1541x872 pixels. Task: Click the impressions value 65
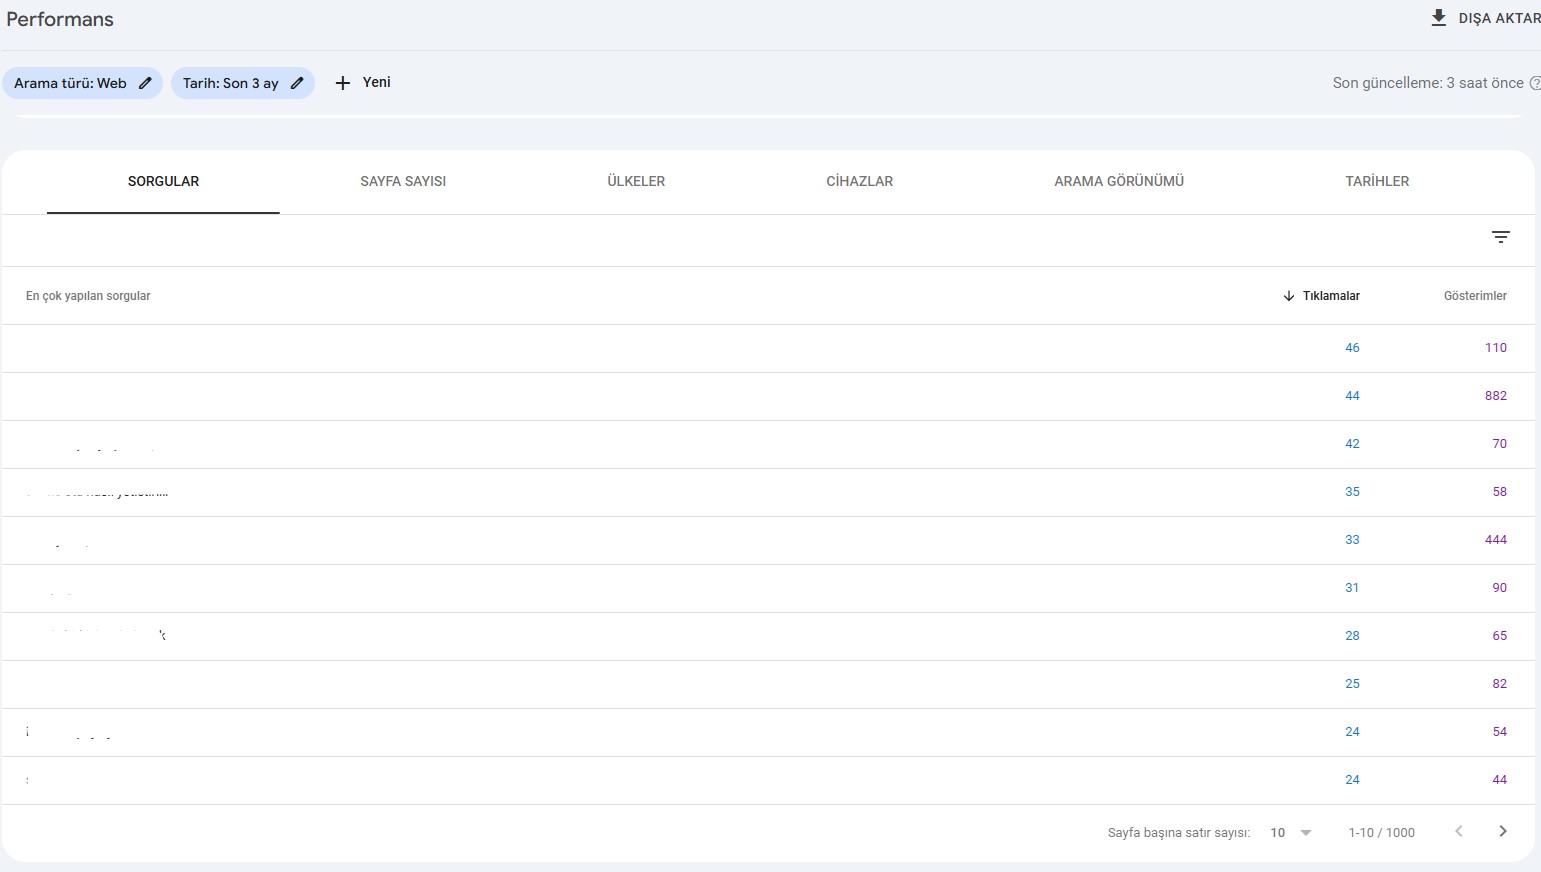point(1500,636)
